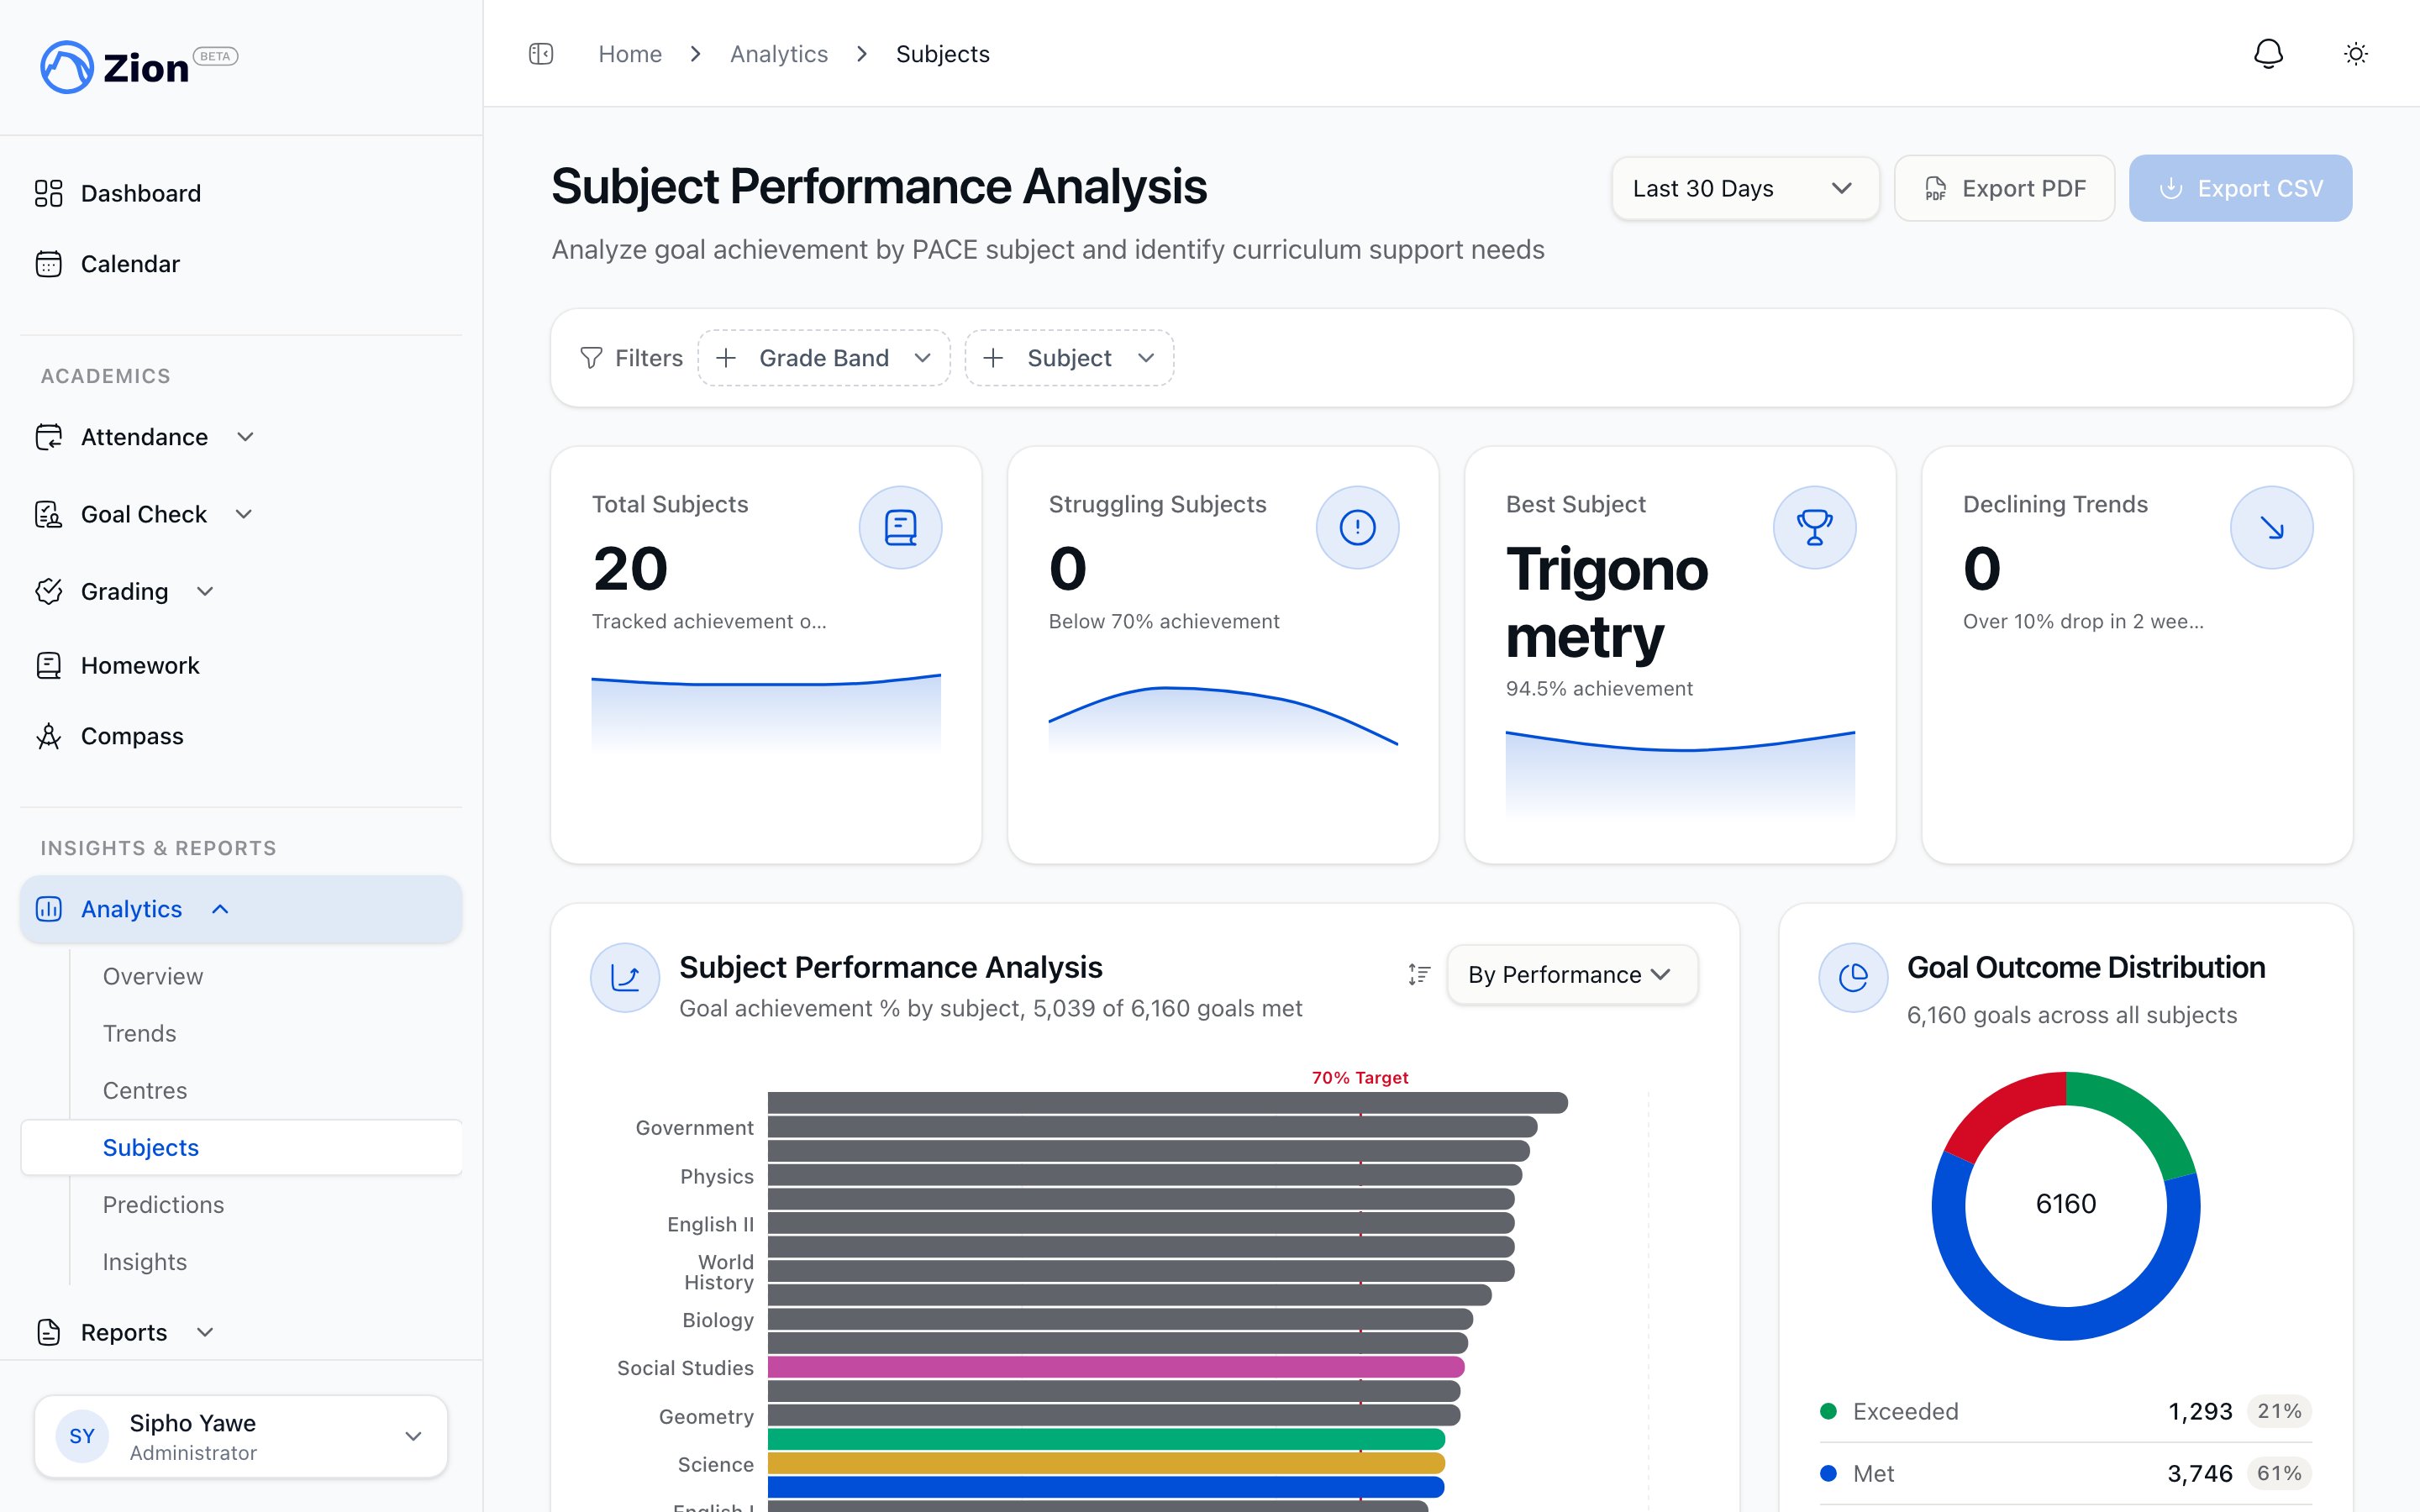Open the Calendar page
This screenshot has height=1512, width=2420.
[241, 264]
